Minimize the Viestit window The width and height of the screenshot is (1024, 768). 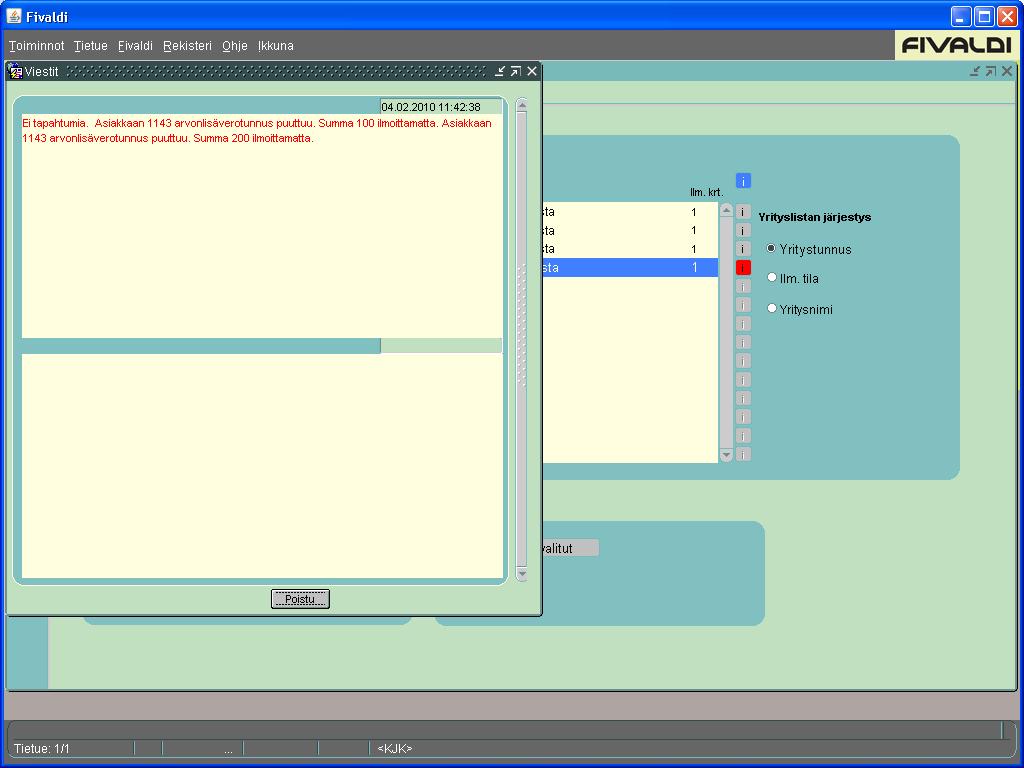click(500, 71)
